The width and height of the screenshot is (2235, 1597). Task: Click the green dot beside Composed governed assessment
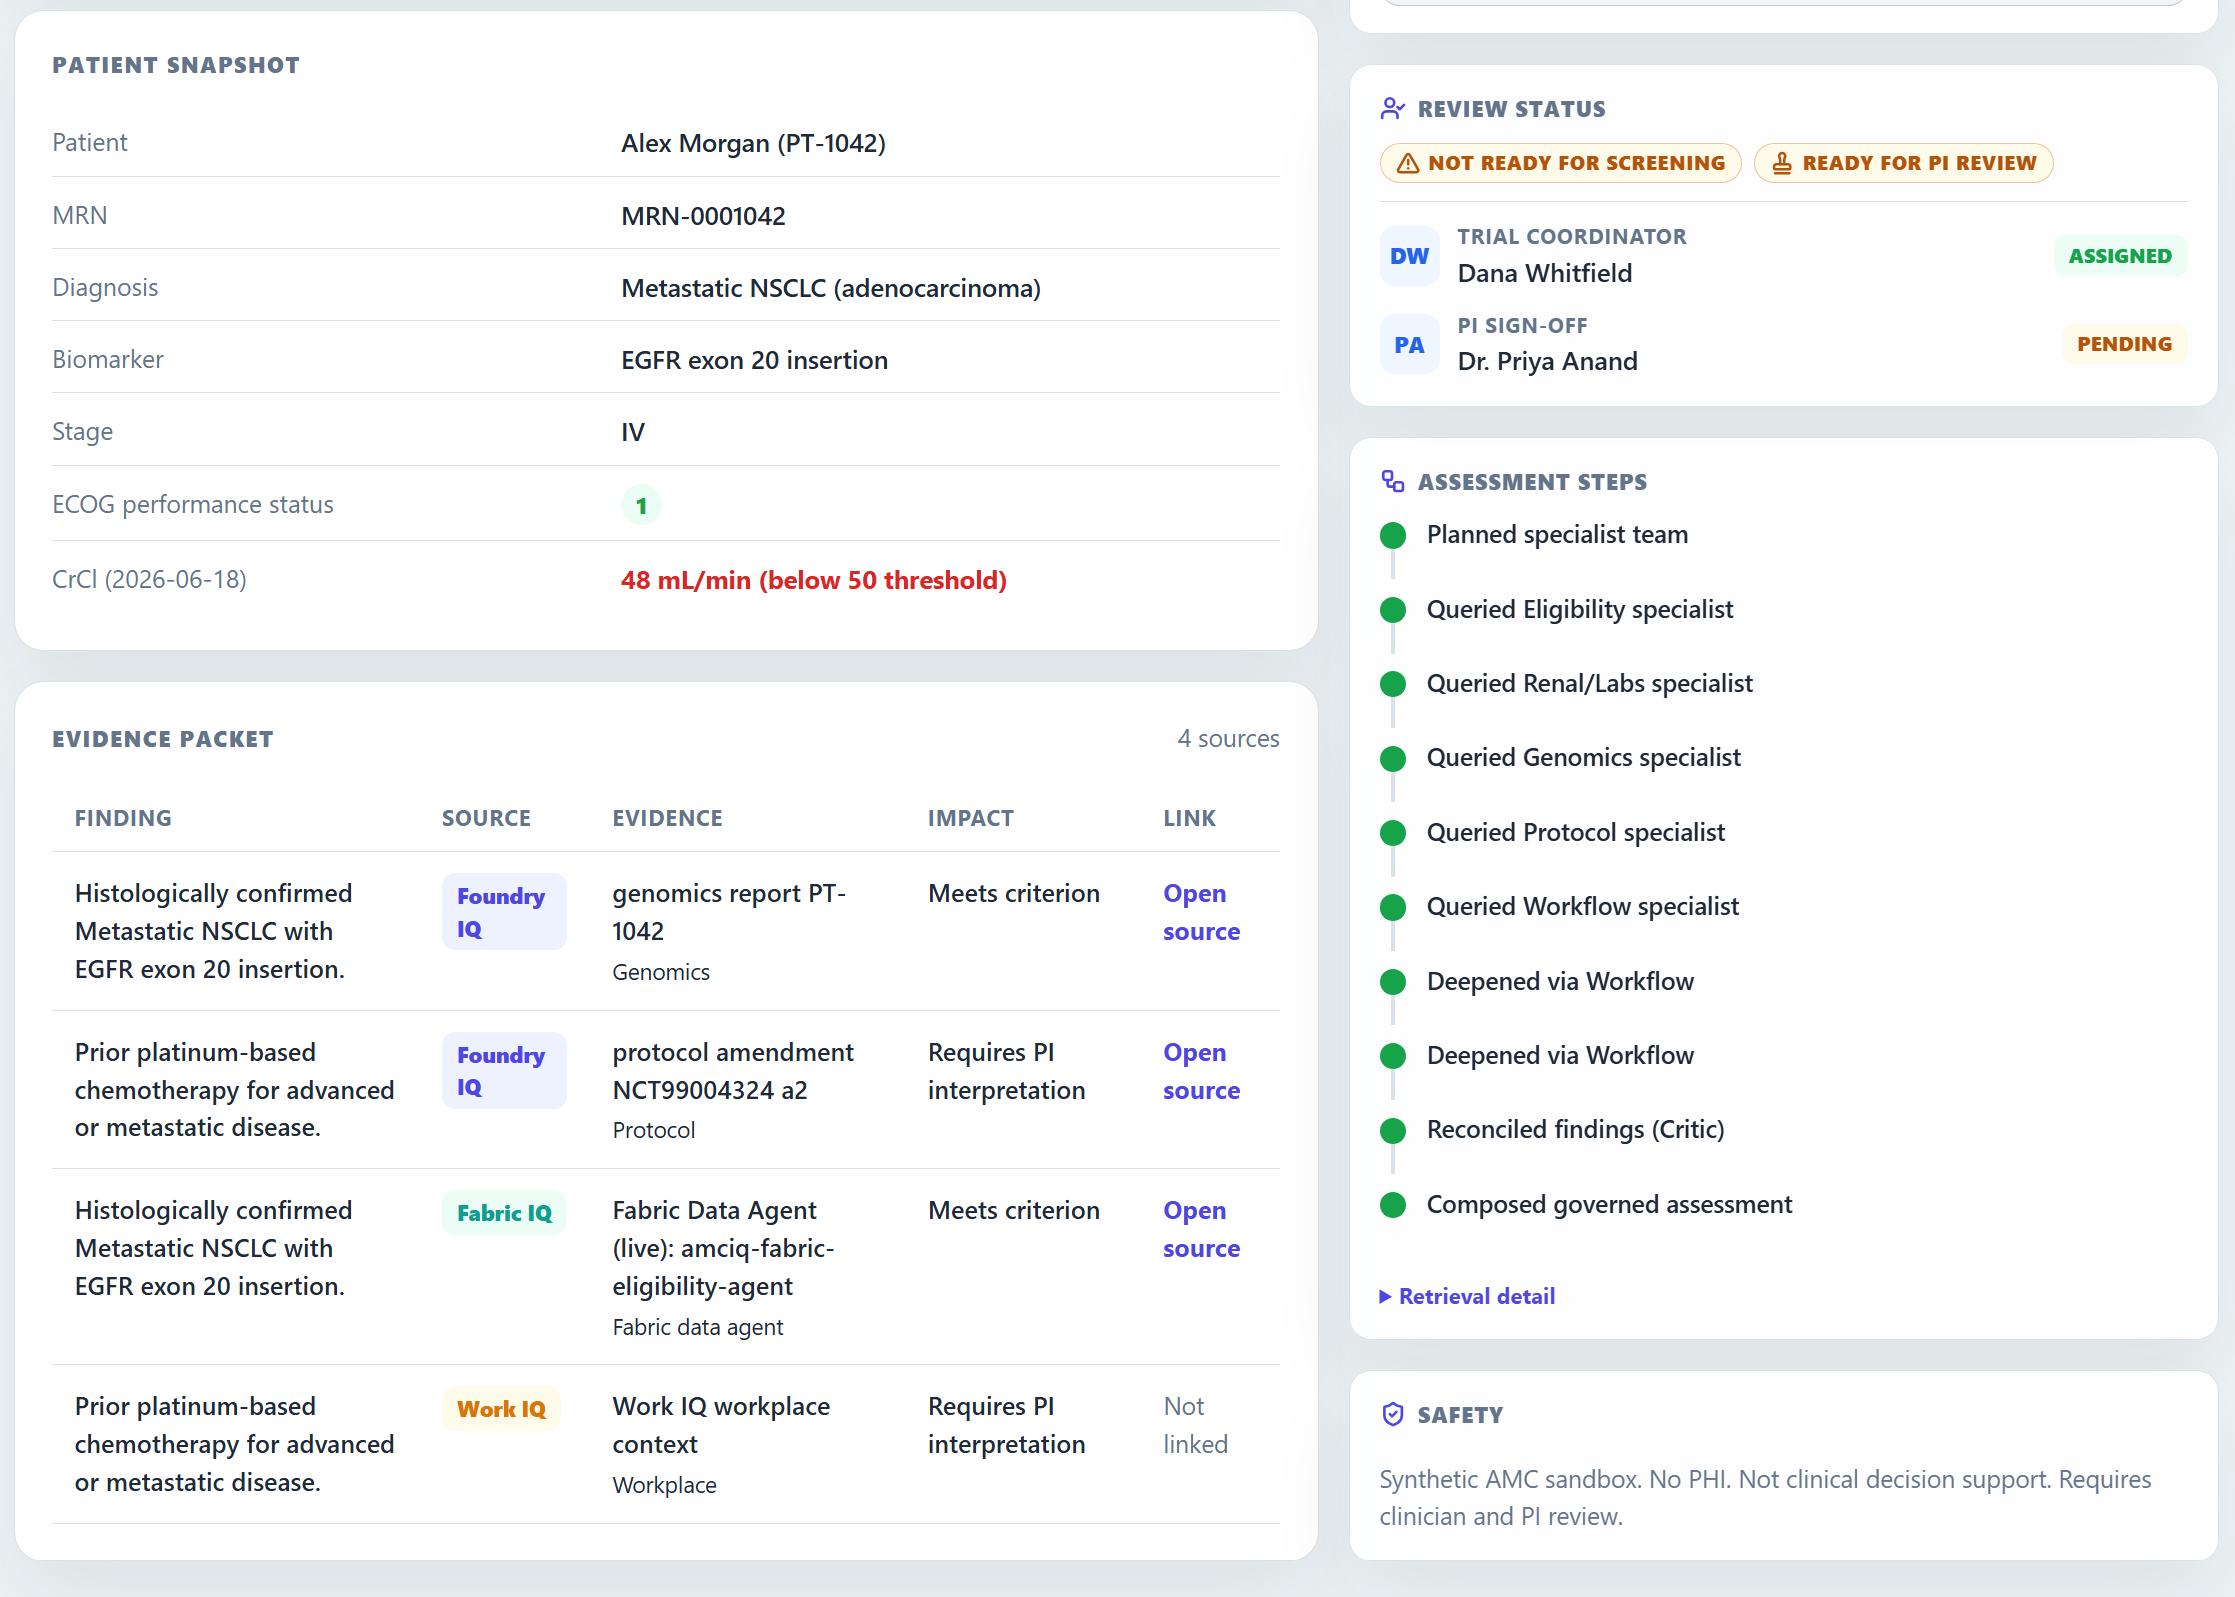click(1392, 1205)
